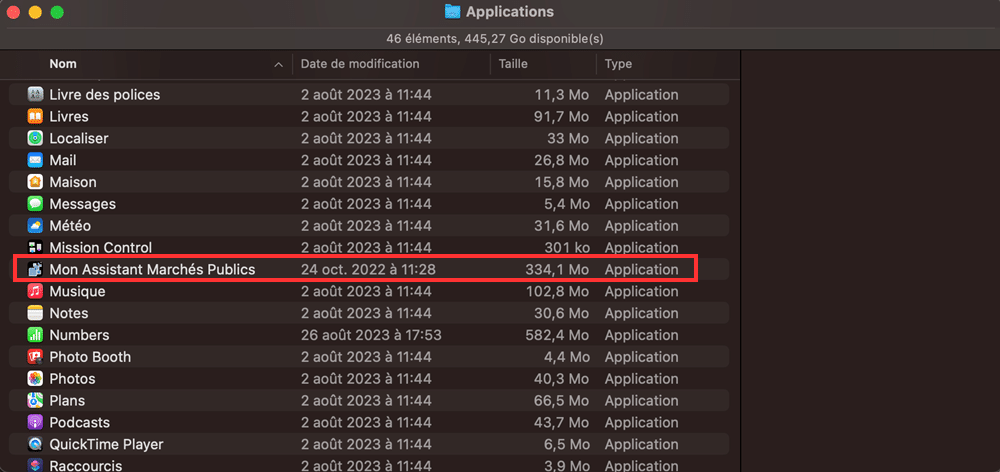
Task: Click the Maison home app icon
Action: click(35, 182)
